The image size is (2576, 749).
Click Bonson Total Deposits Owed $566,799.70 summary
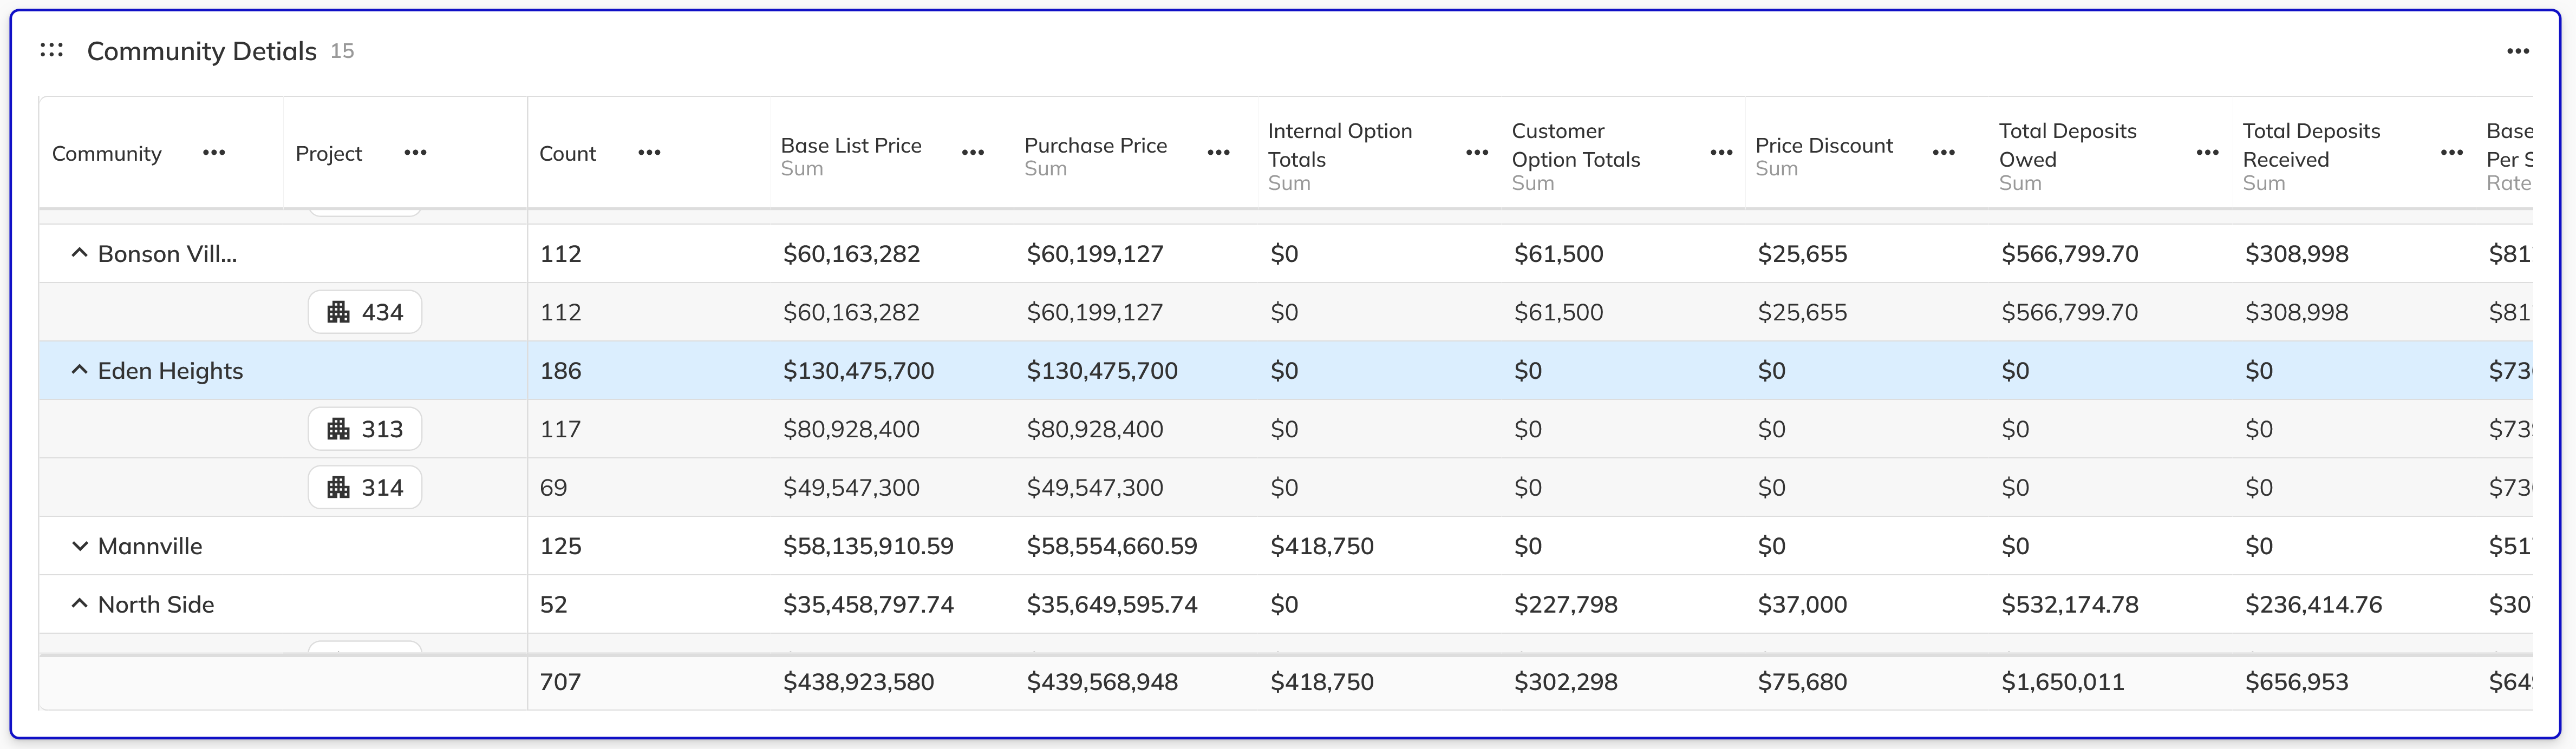click(2070, 253)
